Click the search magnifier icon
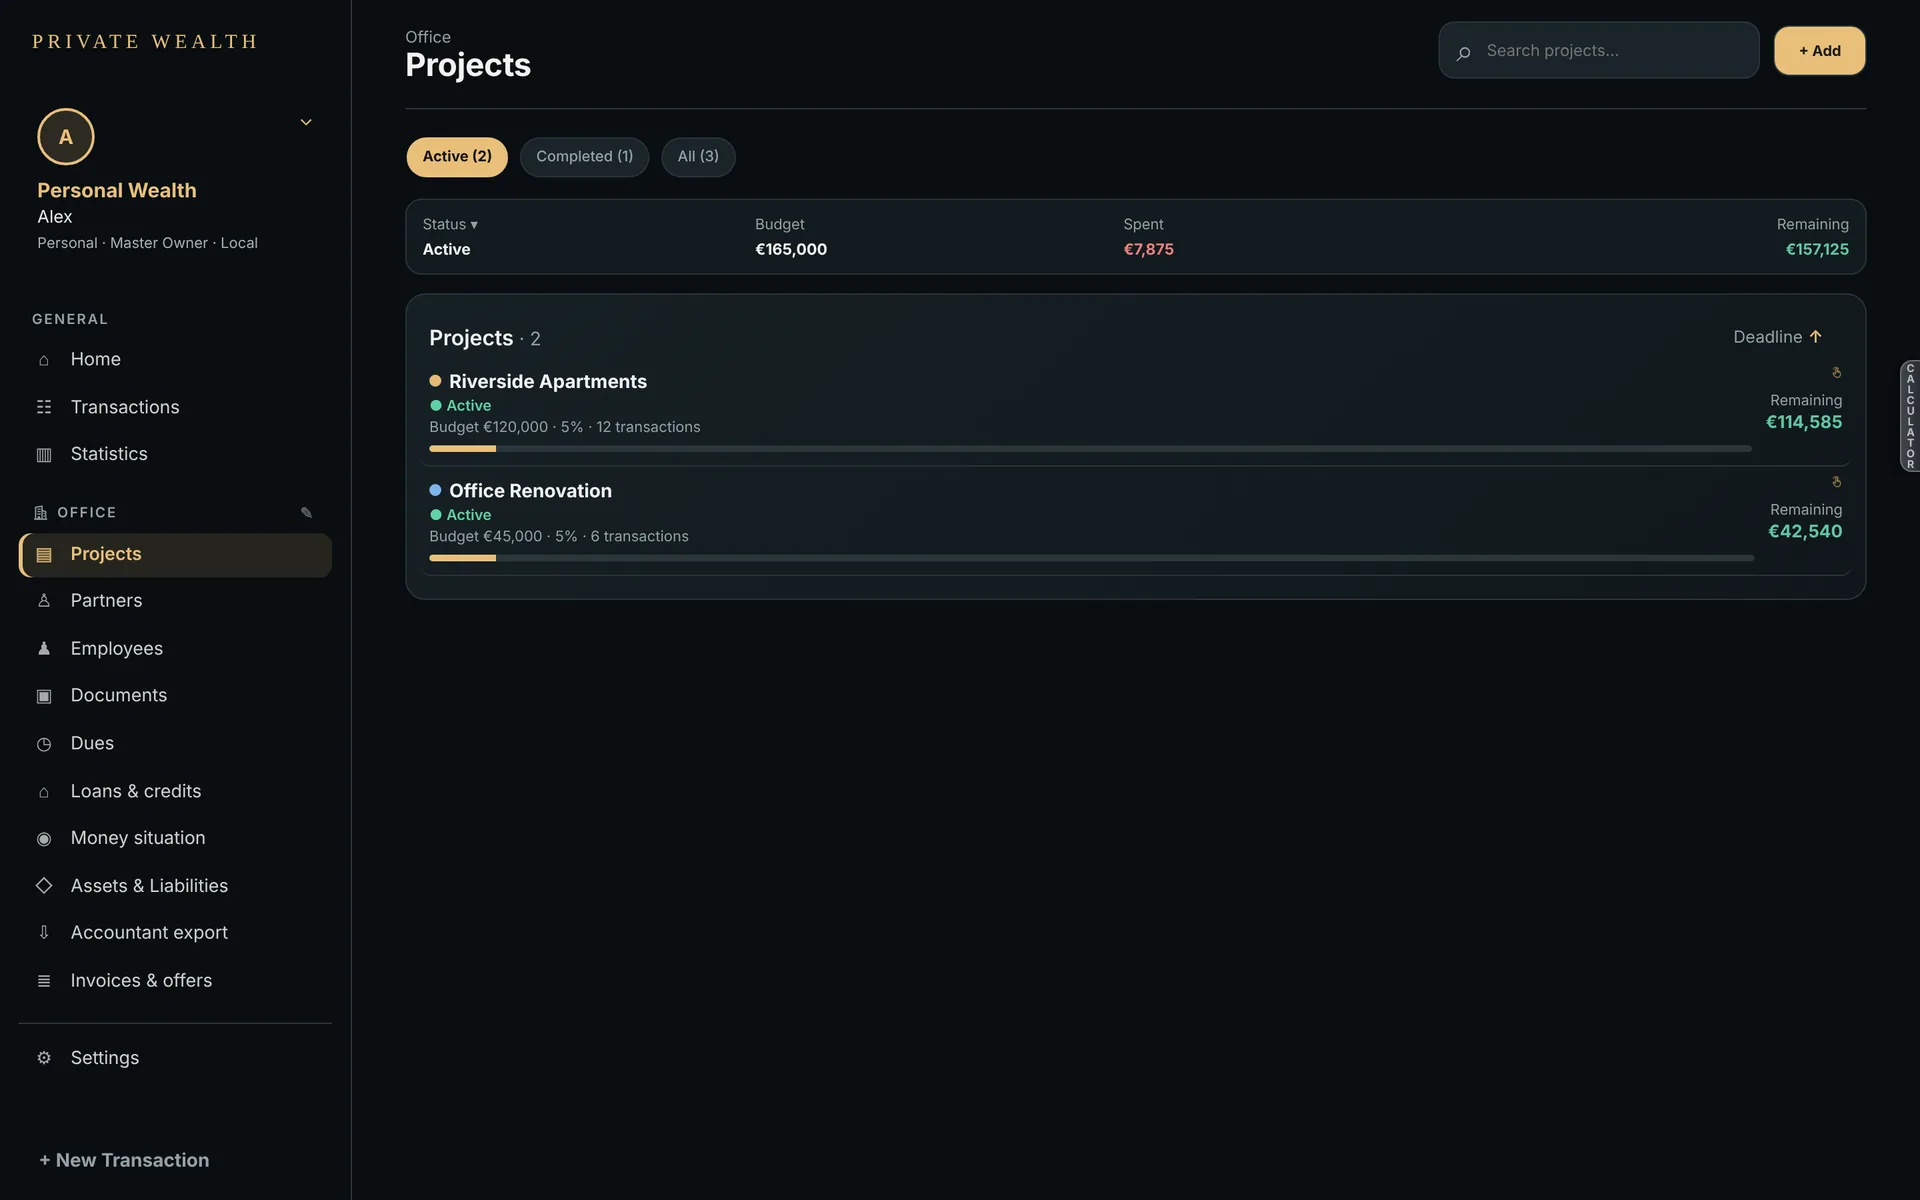 click(1464, 52)
